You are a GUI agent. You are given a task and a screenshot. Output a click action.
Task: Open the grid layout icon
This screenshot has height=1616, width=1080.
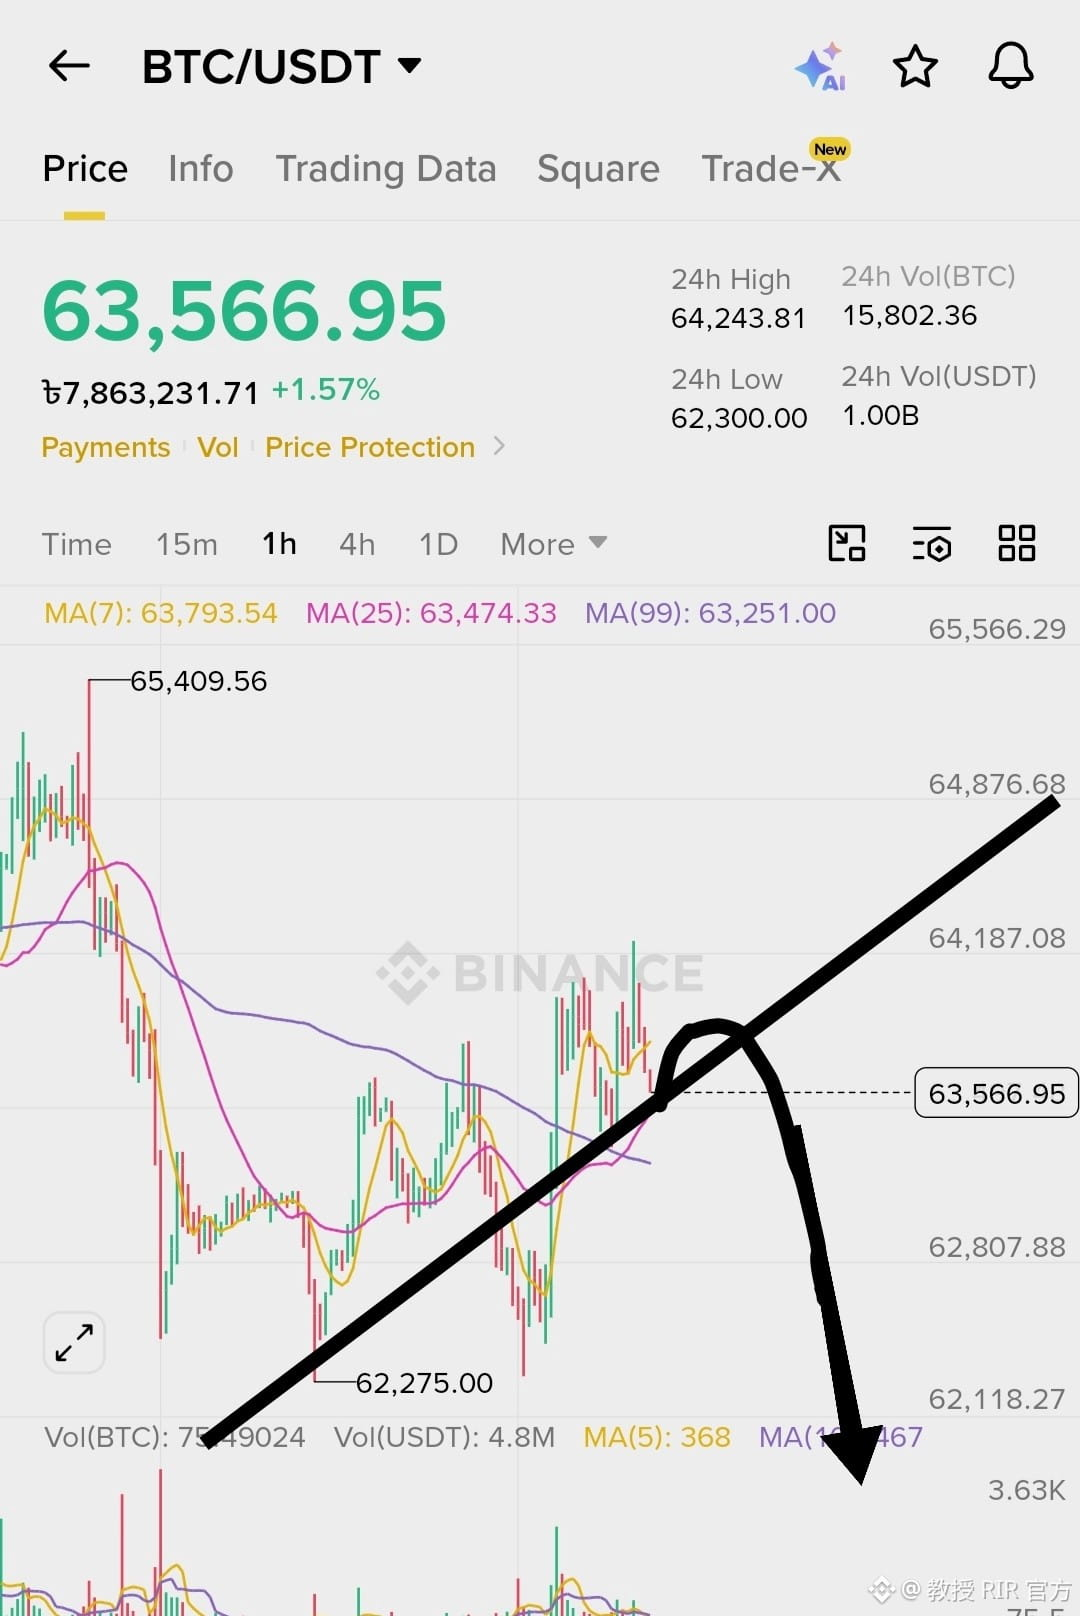tap(1017, 544)
